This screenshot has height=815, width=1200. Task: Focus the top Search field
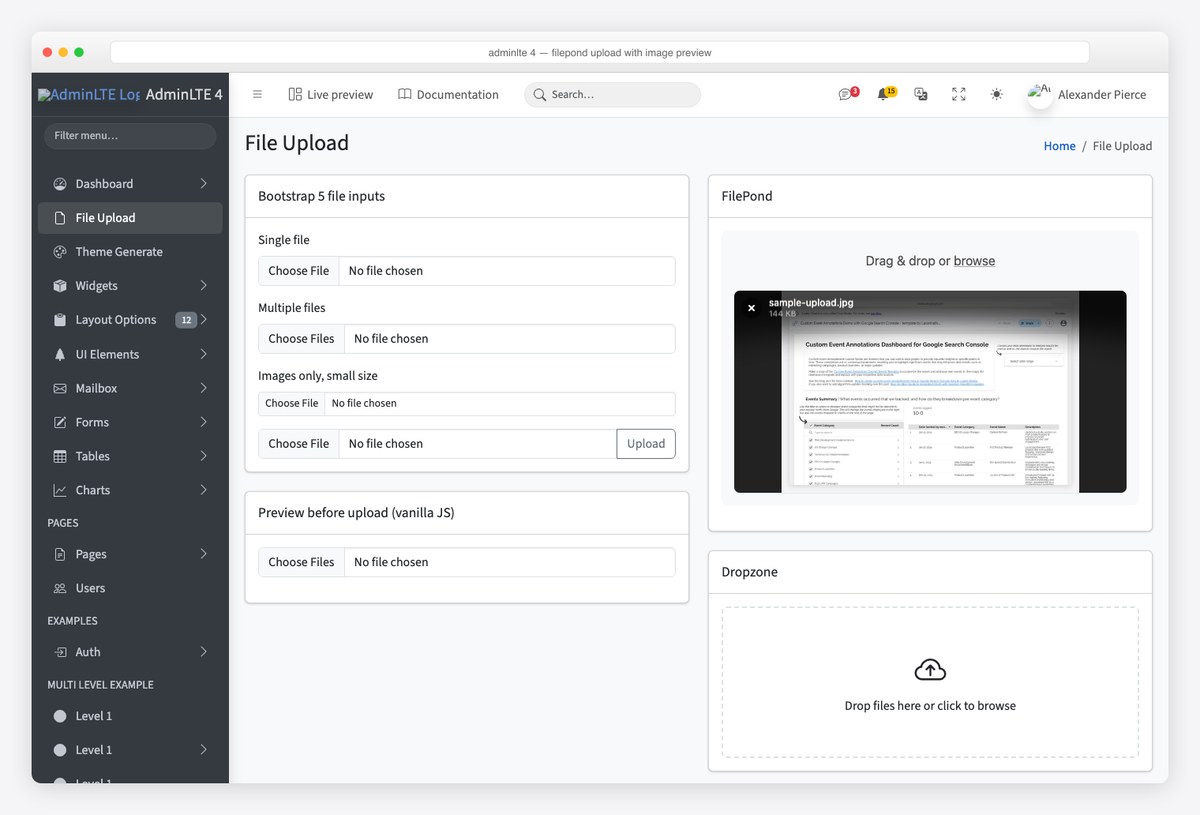point(612,94)
